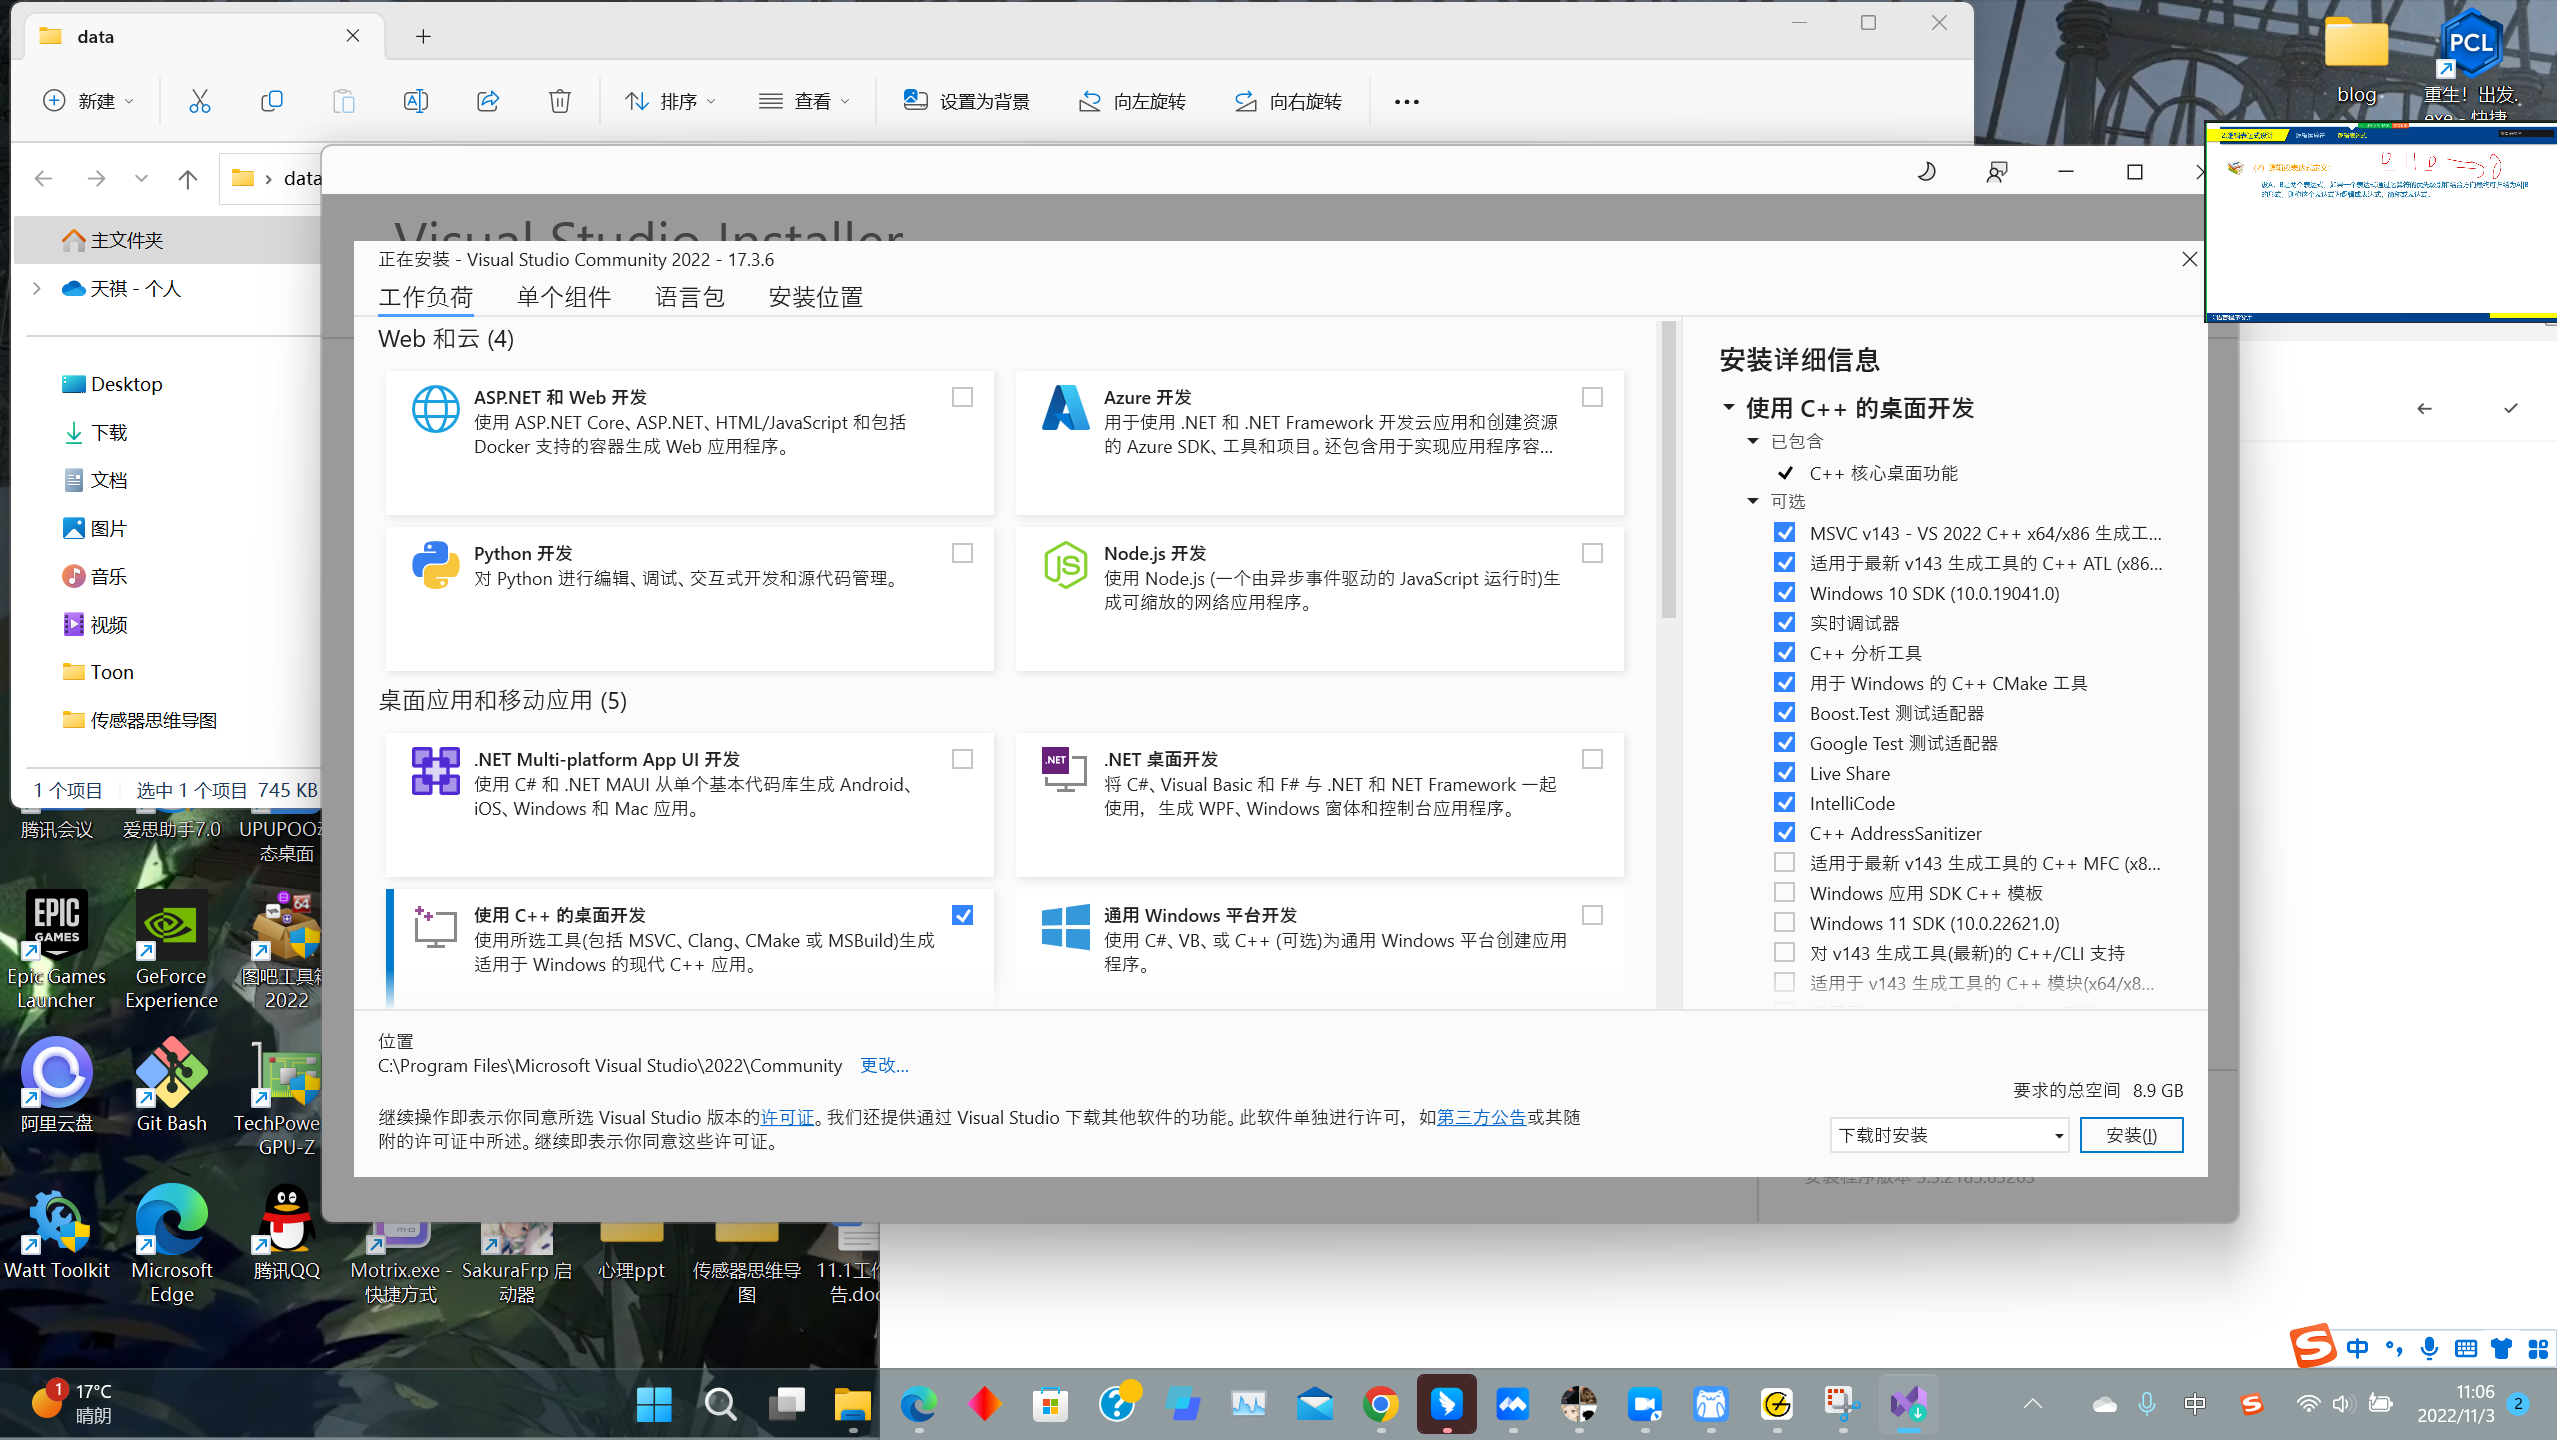Screen dimensions: 2557x1440
Task: Open GeForce Experience desktop icon
Action: pos(172,950)
